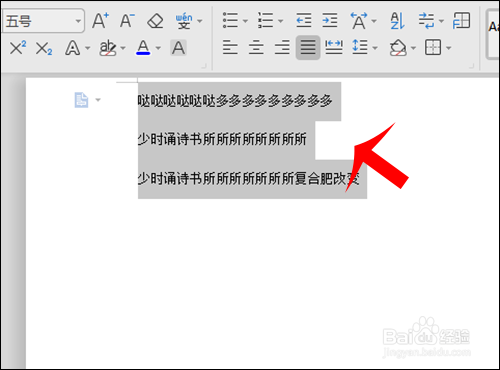Apply font color with the underlined A
Image resolution: width=500 pixels, height=370 pixels.
tap(143, 48)
